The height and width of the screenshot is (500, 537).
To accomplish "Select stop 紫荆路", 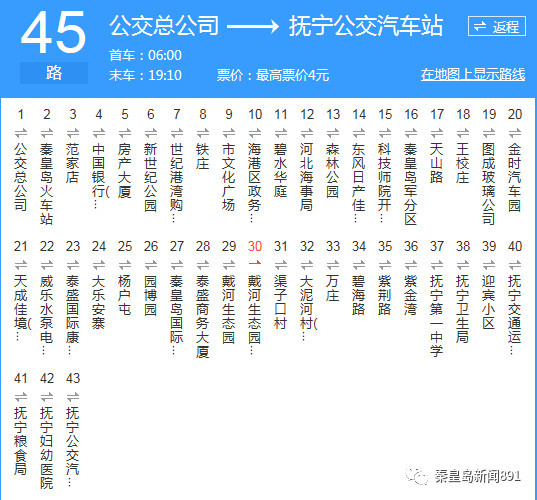I will point(385,295).
